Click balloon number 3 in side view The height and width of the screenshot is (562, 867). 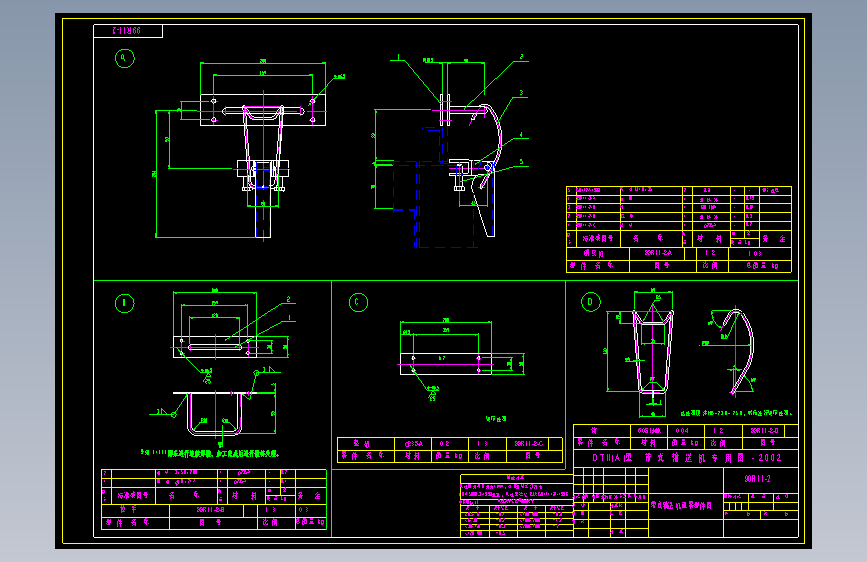[521, 92]
